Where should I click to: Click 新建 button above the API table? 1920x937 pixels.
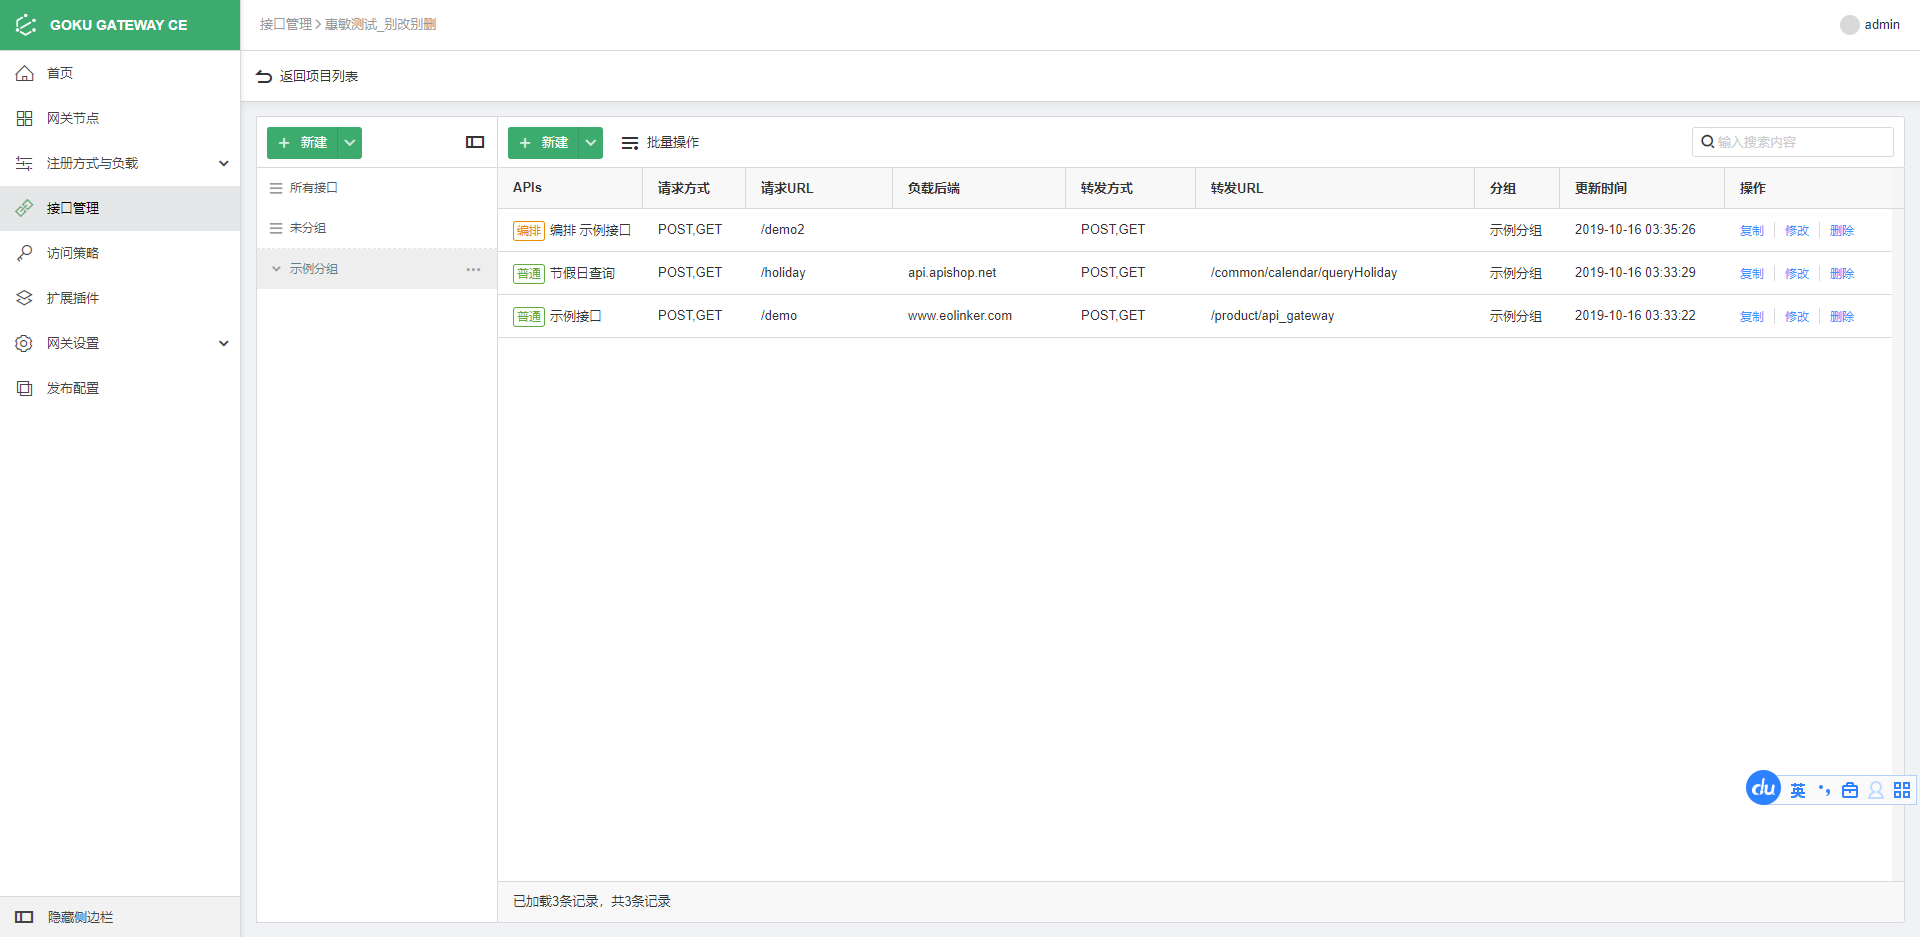544,143
